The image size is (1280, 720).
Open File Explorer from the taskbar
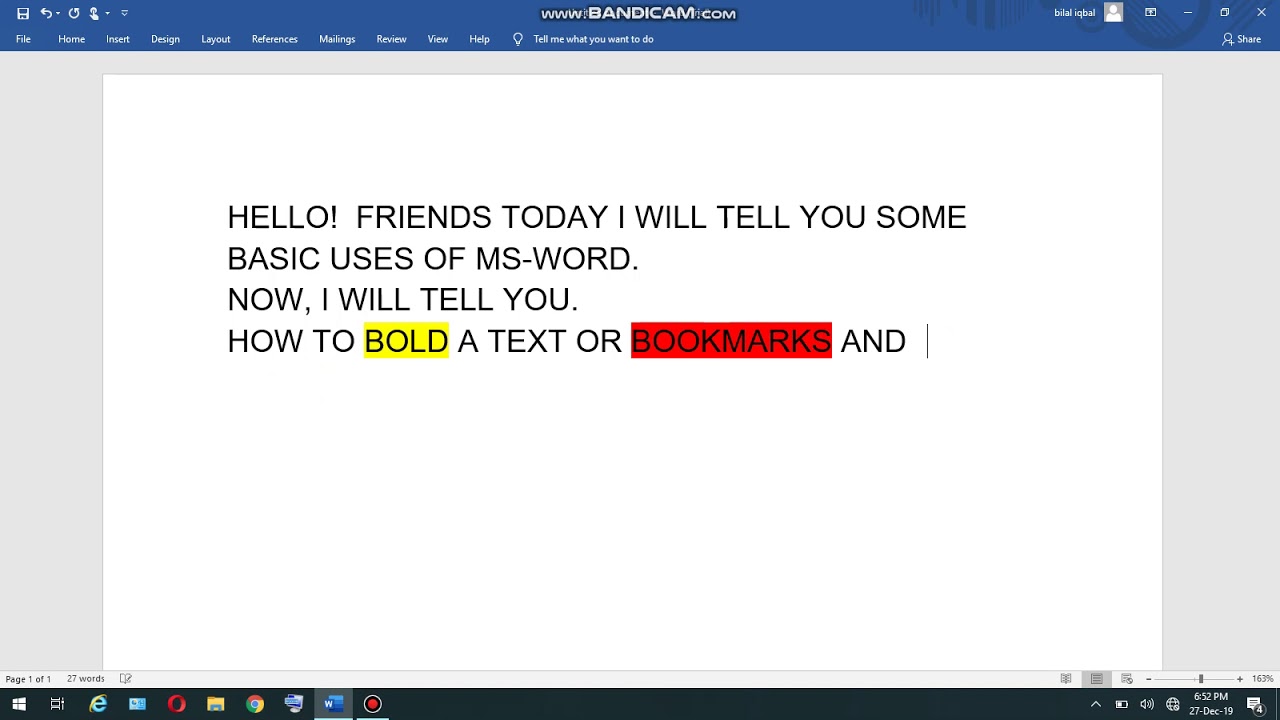[x=215, y=704]
